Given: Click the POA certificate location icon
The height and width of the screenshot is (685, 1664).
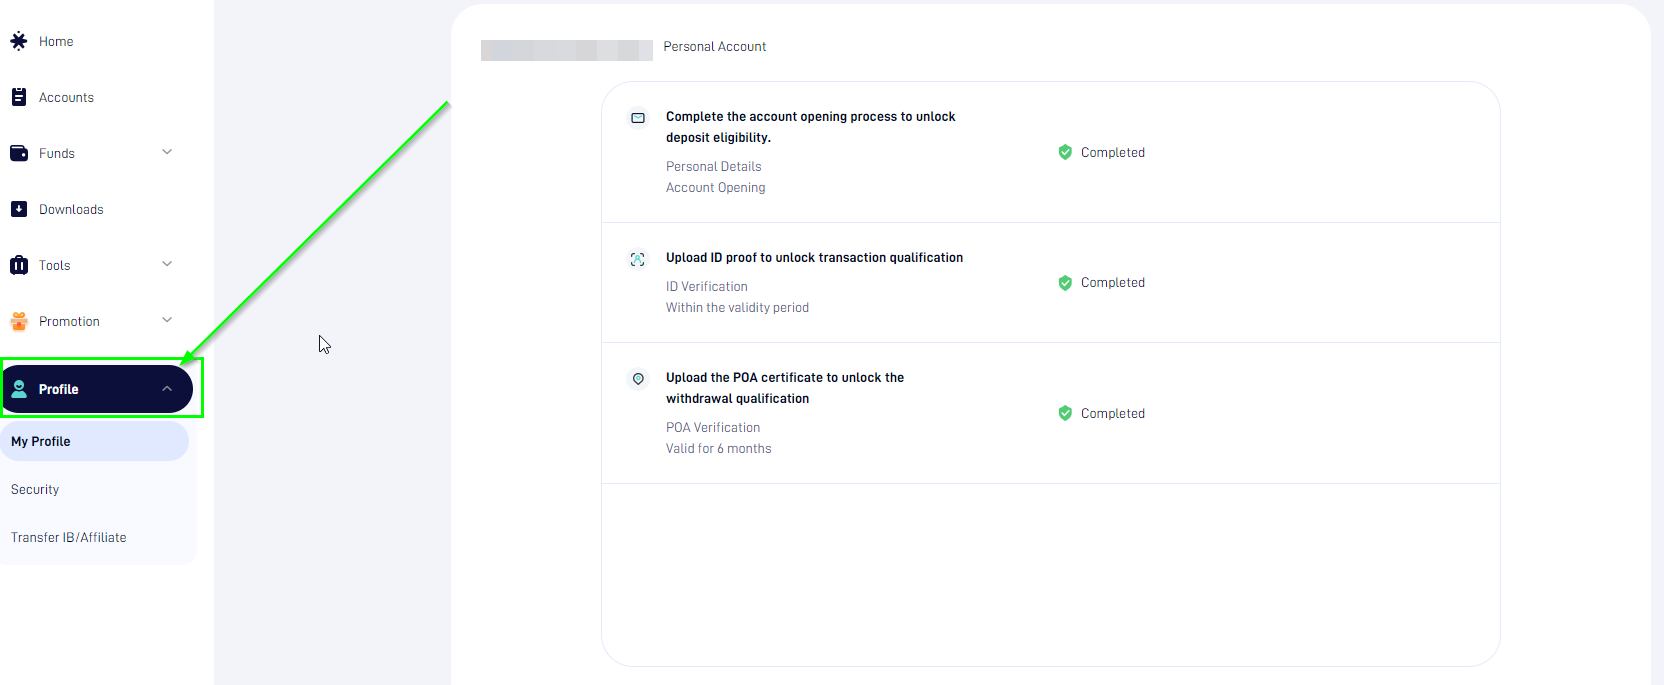Looking at the screenshot, I should pos(637,379).
